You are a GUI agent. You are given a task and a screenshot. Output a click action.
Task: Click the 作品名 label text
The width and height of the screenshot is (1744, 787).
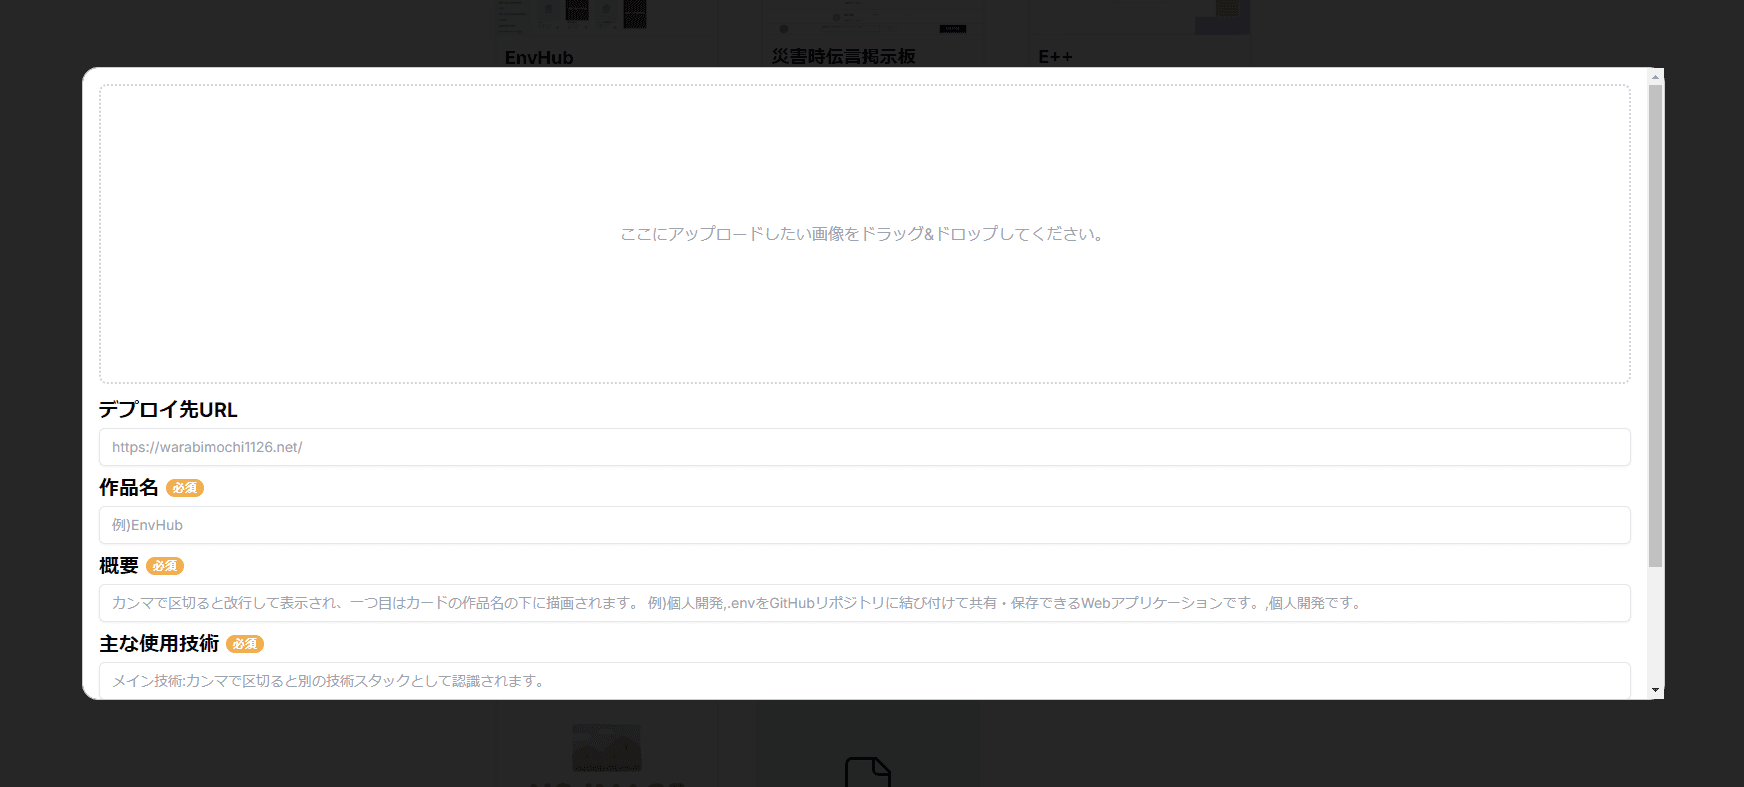click(129, 488)
